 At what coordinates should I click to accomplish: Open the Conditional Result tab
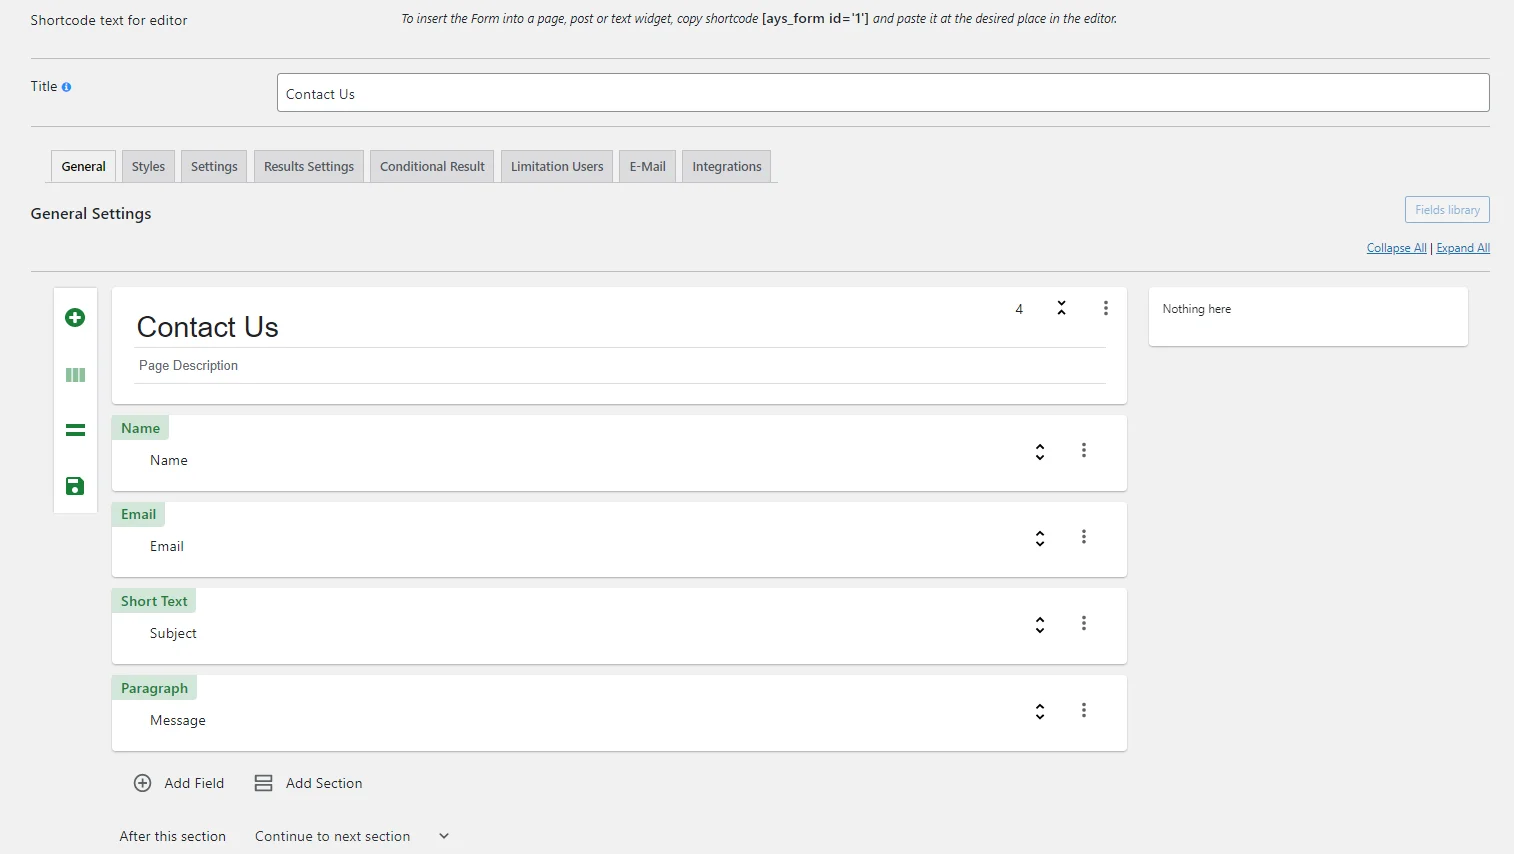(x=432, y=167)
